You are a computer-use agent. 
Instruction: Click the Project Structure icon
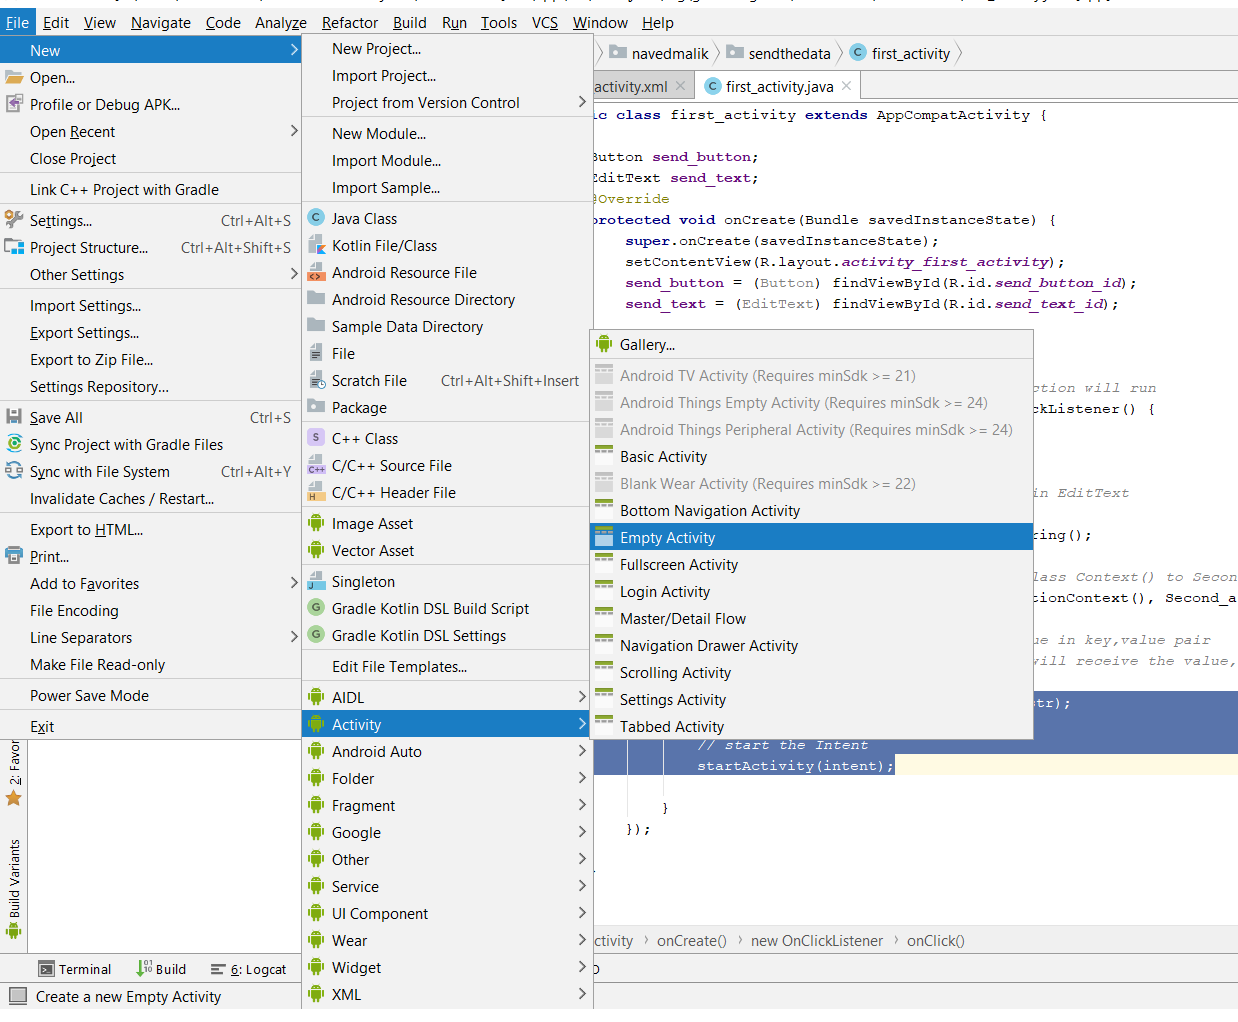(14, 247)
